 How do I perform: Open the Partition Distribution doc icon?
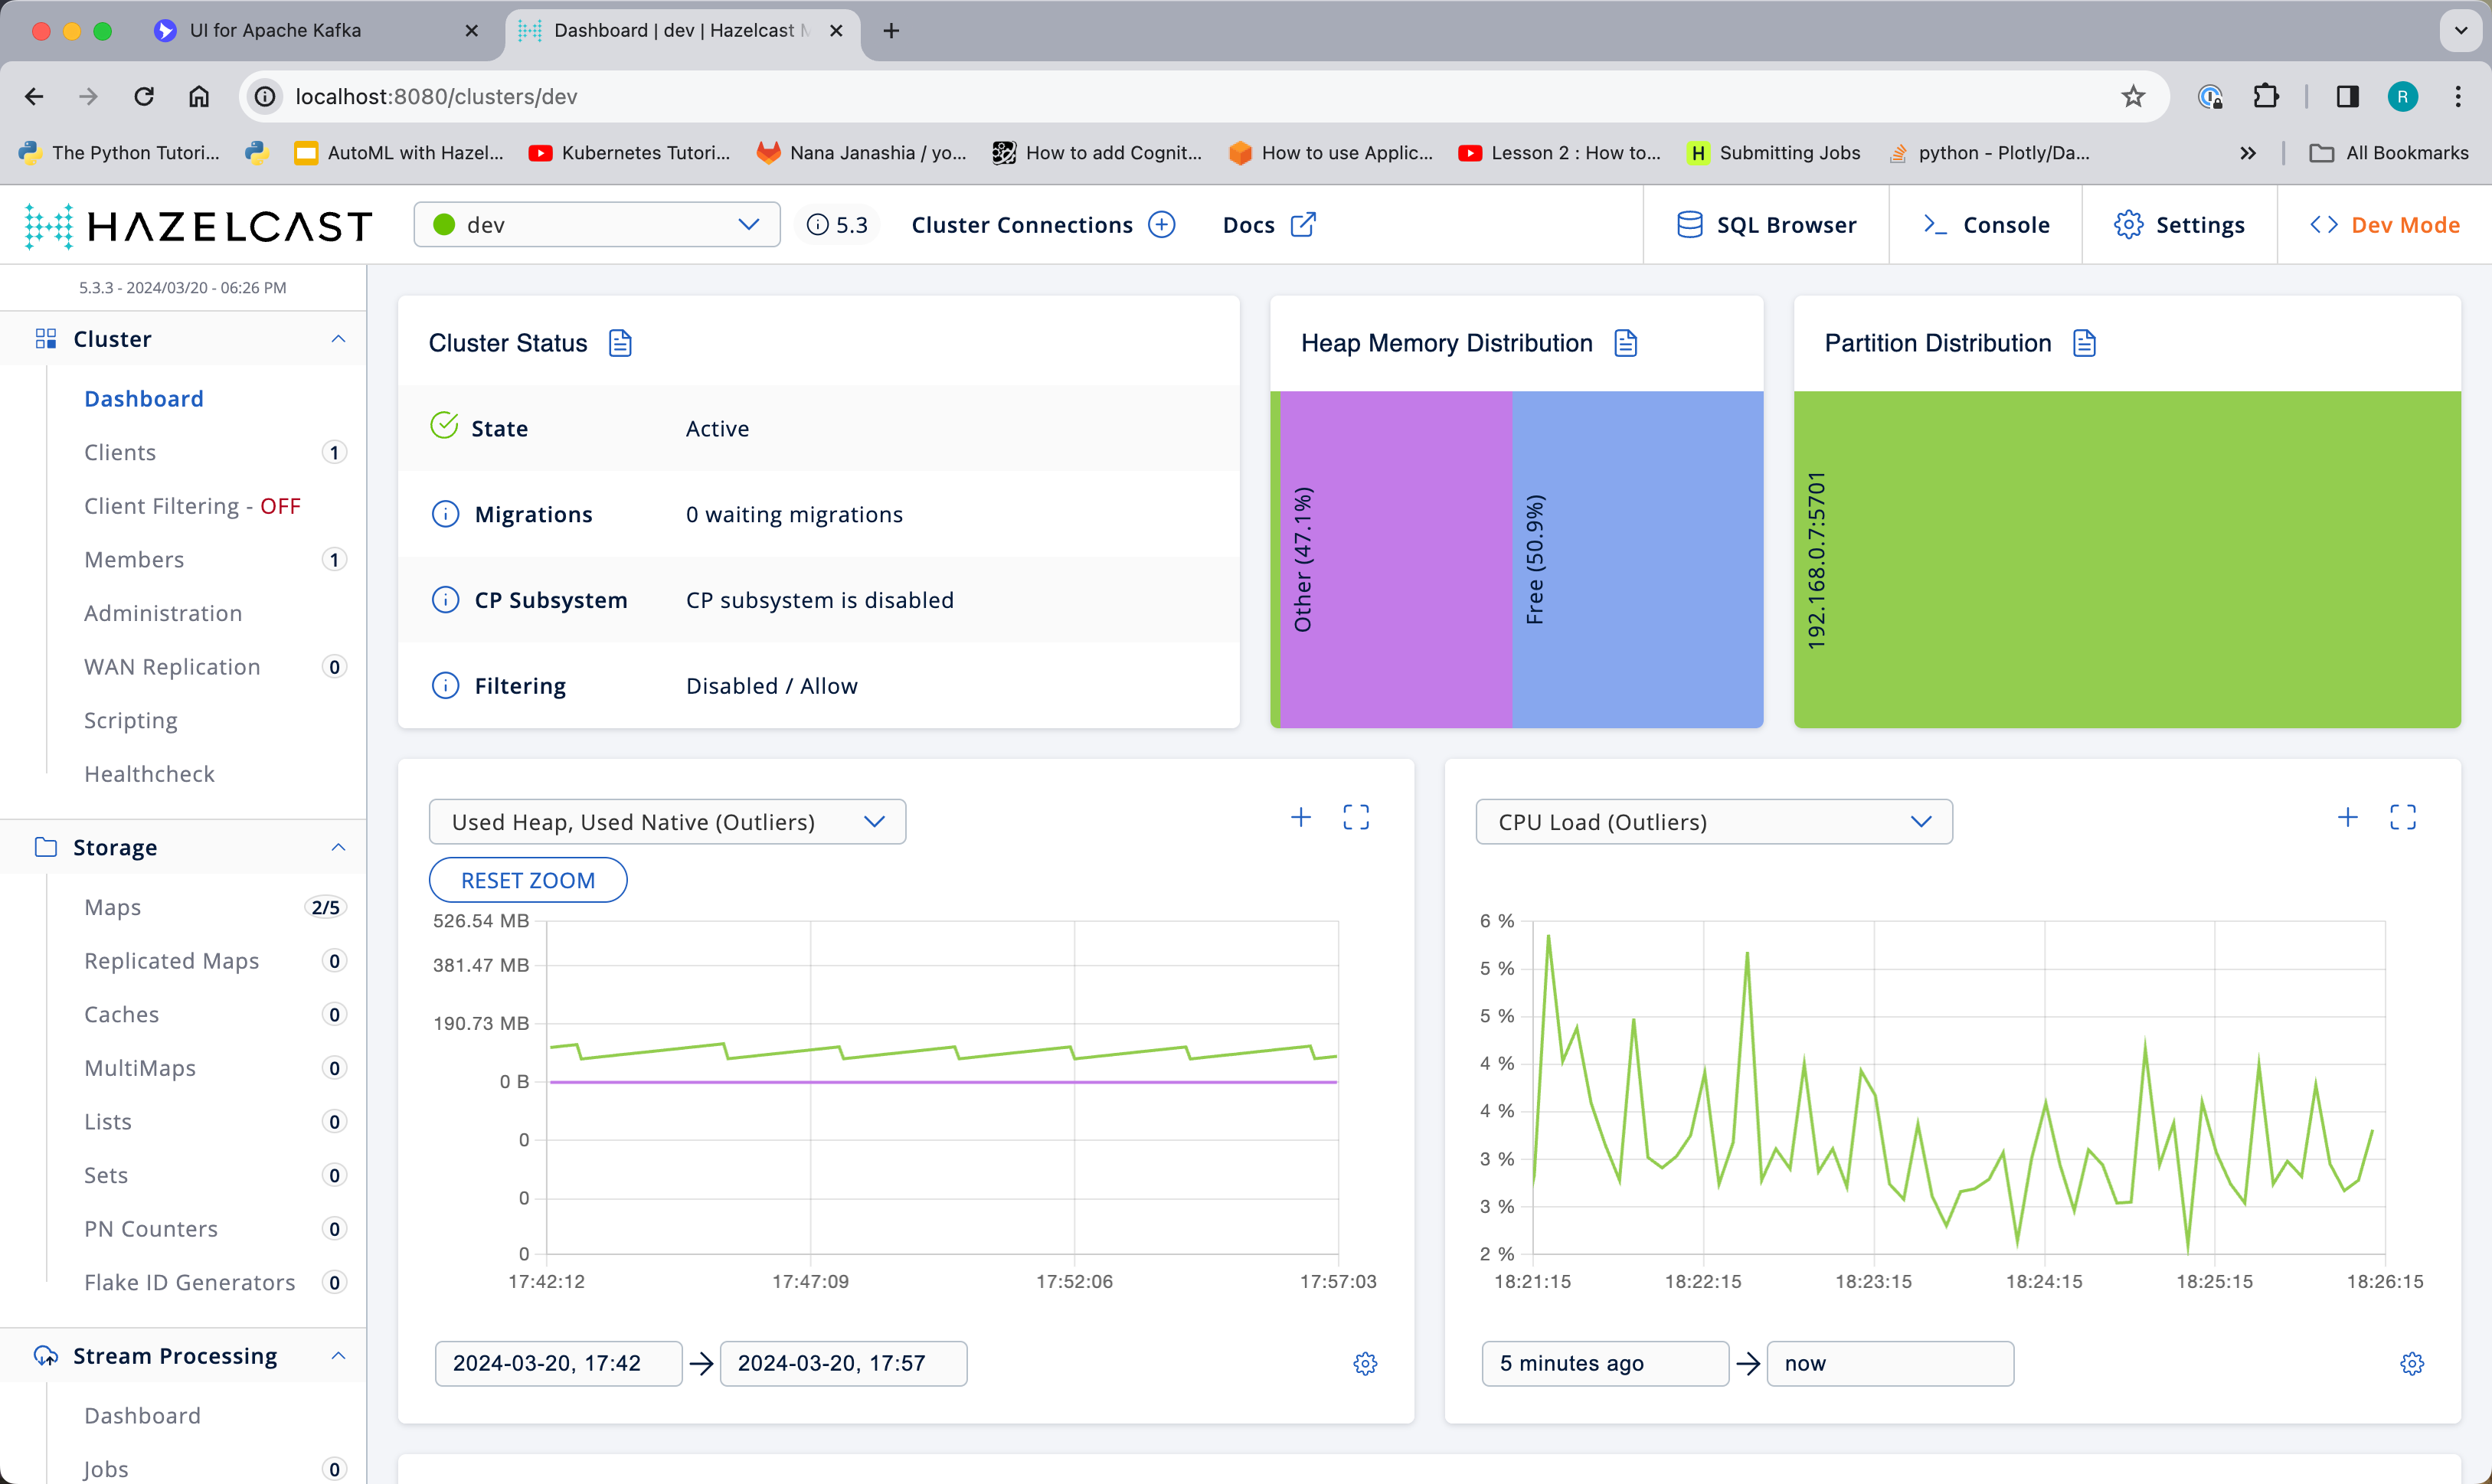[x=2084, y=343]
